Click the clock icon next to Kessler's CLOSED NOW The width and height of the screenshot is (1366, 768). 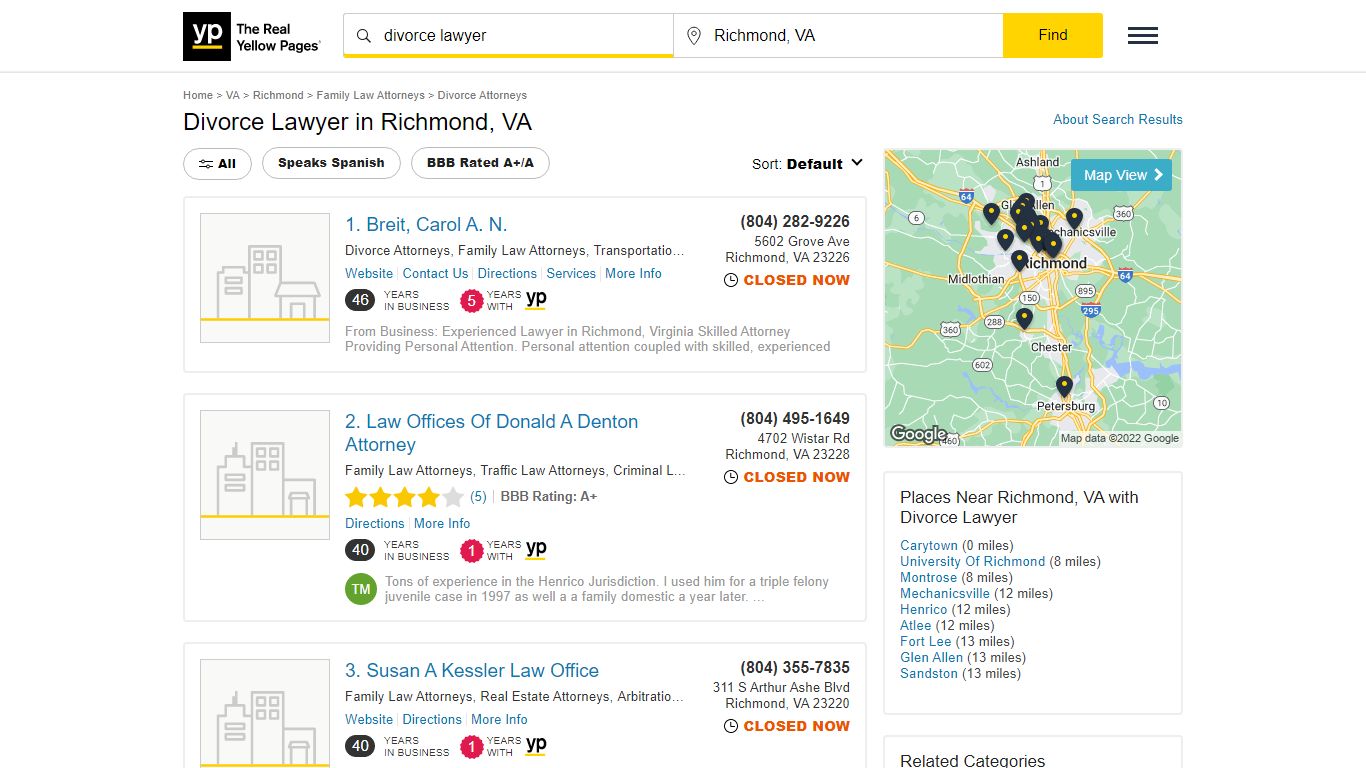[731, 726]
